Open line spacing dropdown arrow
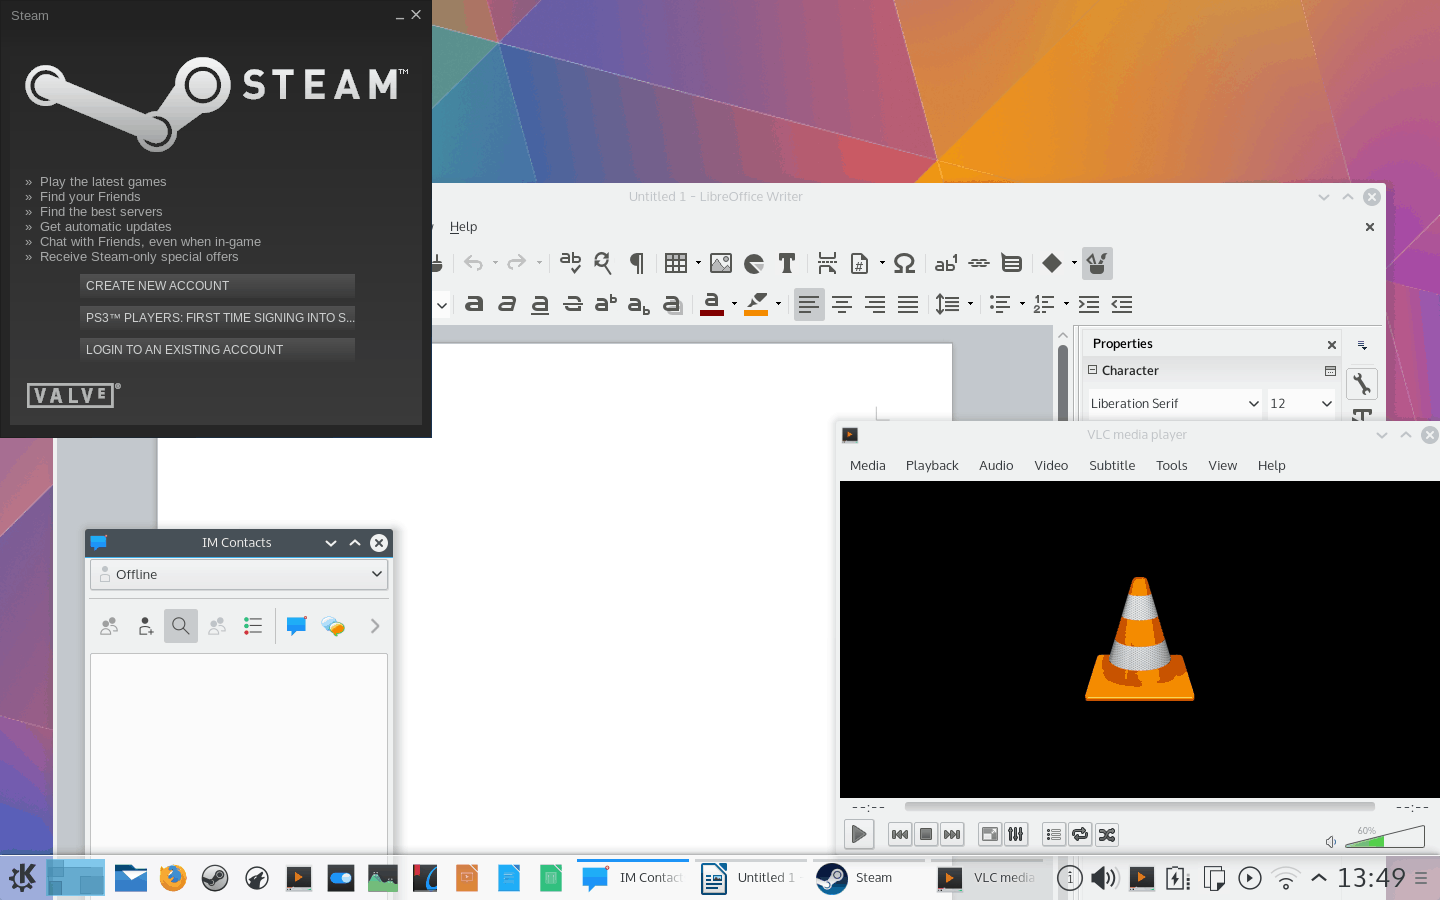The height and width of the screenshot is (900, 1440). point(970,304)
